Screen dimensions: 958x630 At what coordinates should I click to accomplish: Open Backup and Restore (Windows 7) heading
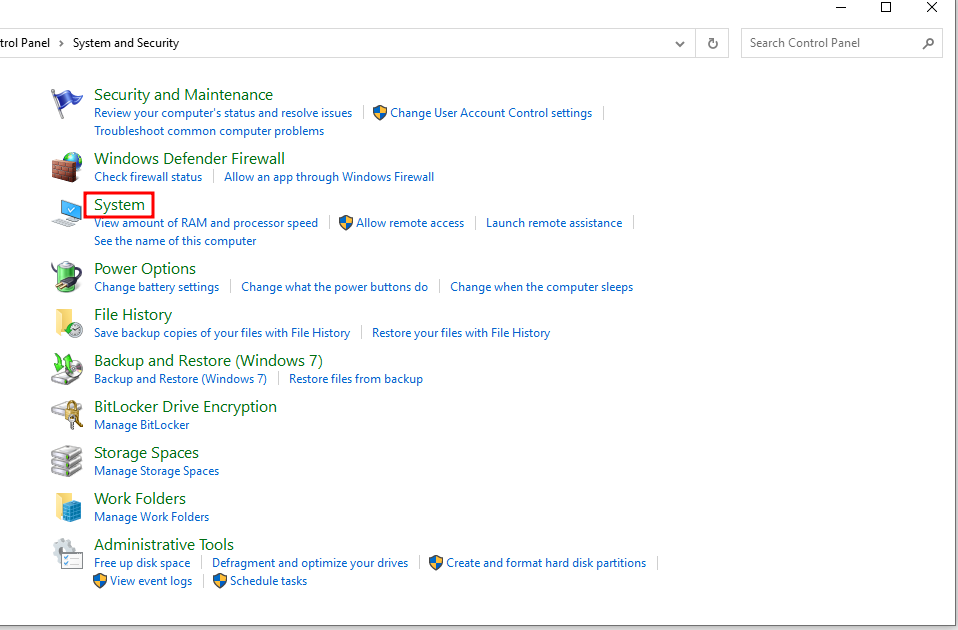(208, 361)
